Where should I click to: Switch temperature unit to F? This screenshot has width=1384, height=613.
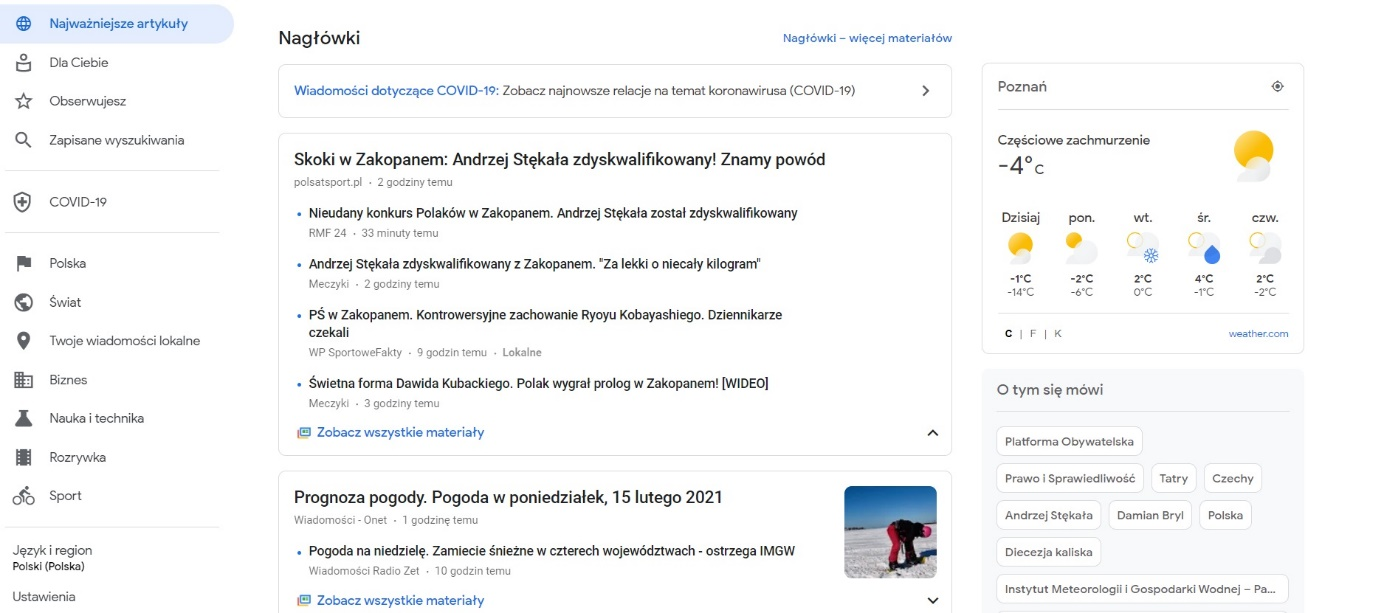click(x=1032, y=334)
